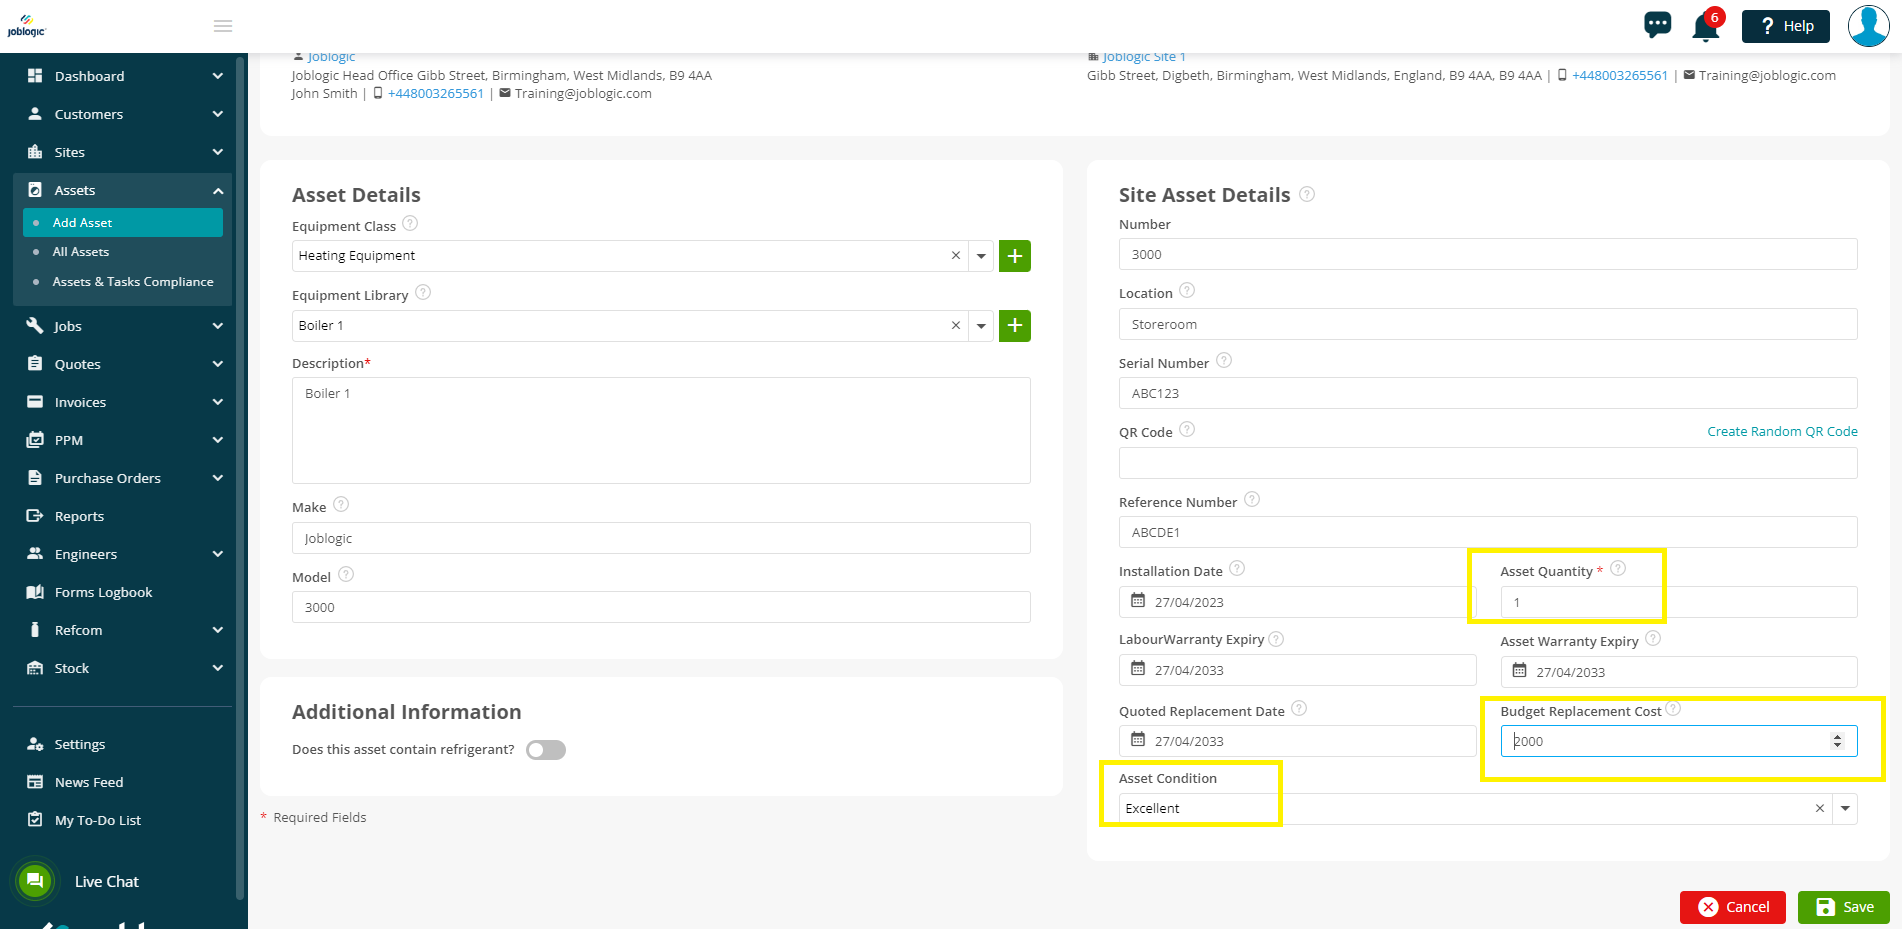Screen dimensions: 1902x929
Task: Enable the asset contains refrigerant toggle
Action: (546, 750)
